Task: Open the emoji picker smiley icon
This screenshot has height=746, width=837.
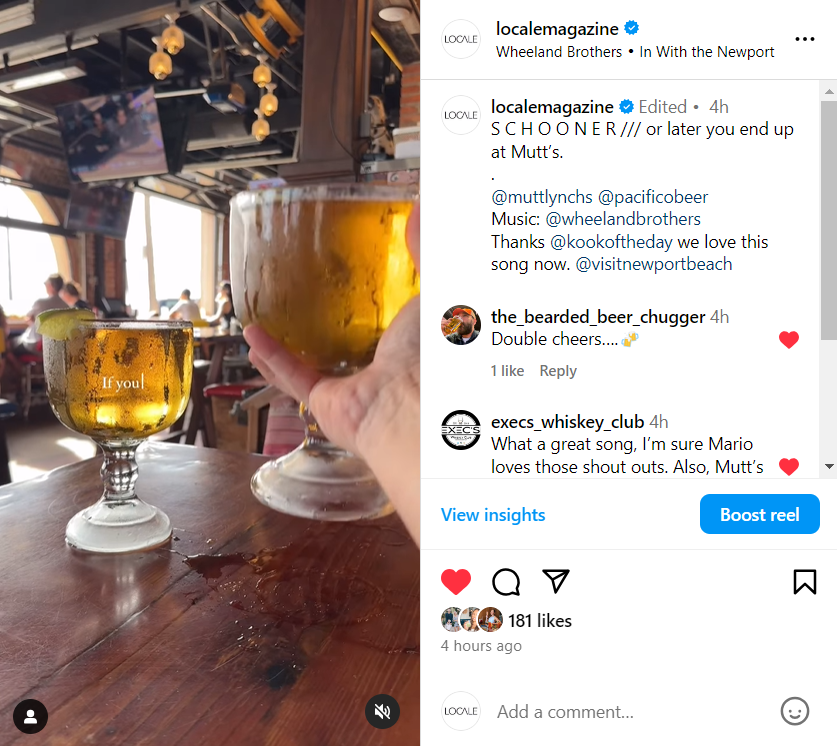Action: (x=795, y=711)
